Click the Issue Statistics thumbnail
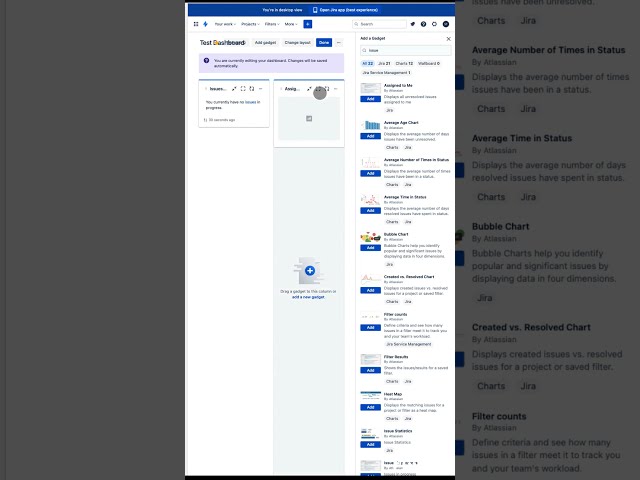The width and height of the screenshot is (640, 480). [371, 433]
